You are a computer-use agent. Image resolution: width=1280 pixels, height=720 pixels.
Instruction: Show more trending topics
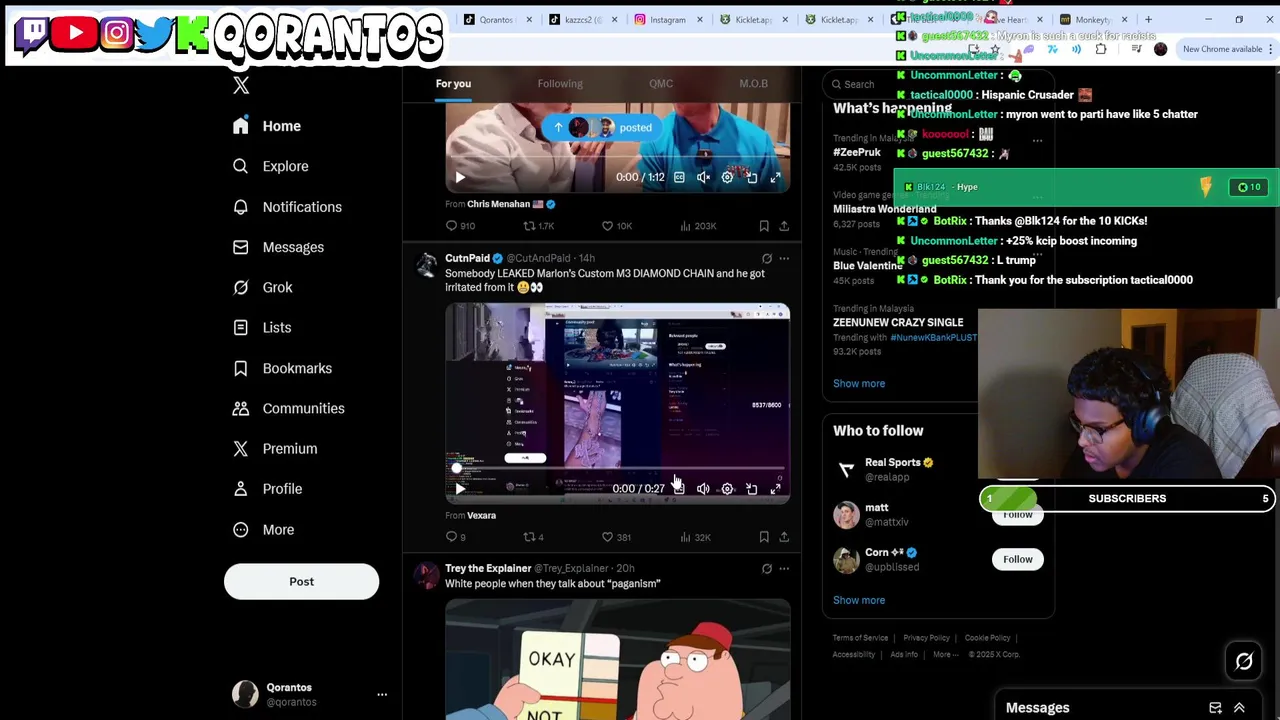859,383
